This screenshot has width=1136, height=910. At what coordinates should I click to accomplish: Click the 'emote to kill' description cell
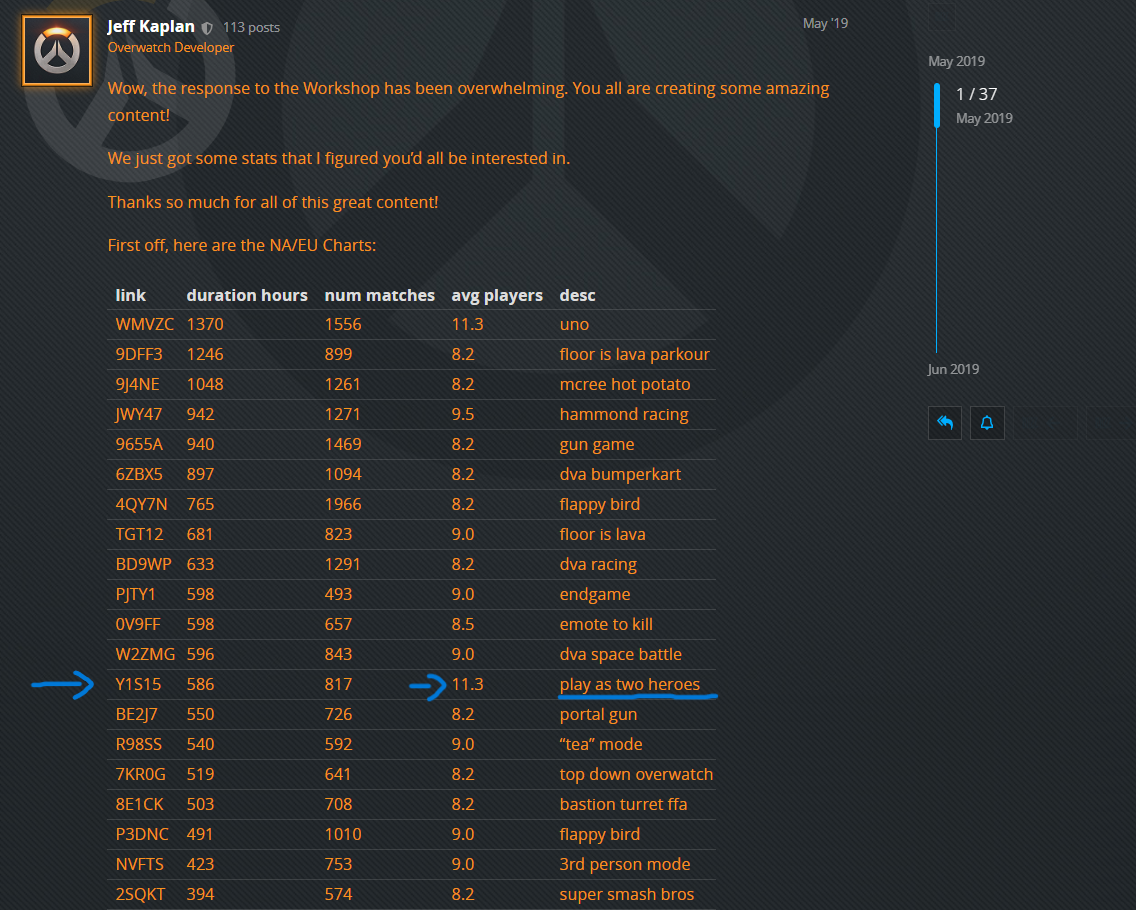tap(606, 625)
